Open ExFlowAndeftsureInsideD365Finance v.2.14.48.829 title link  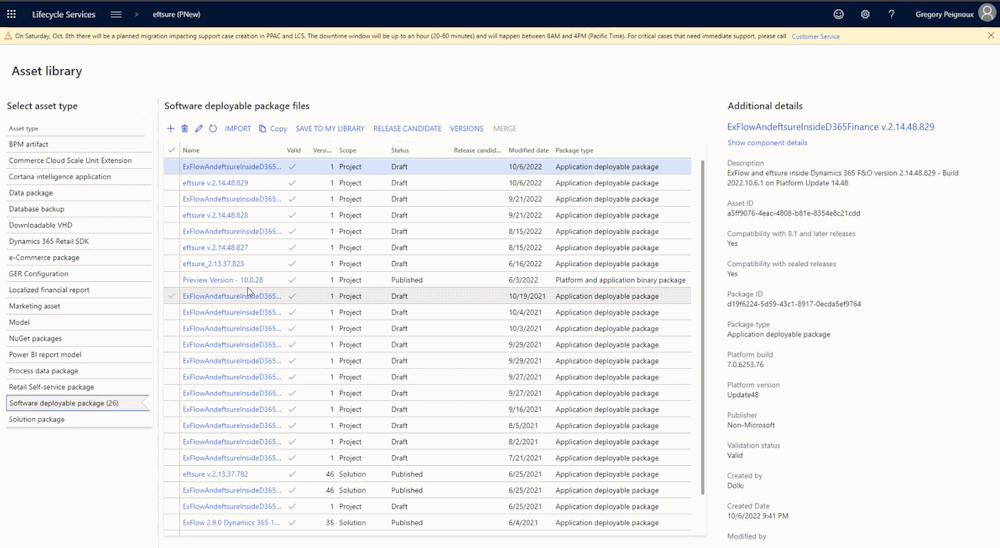coord(830,127)
